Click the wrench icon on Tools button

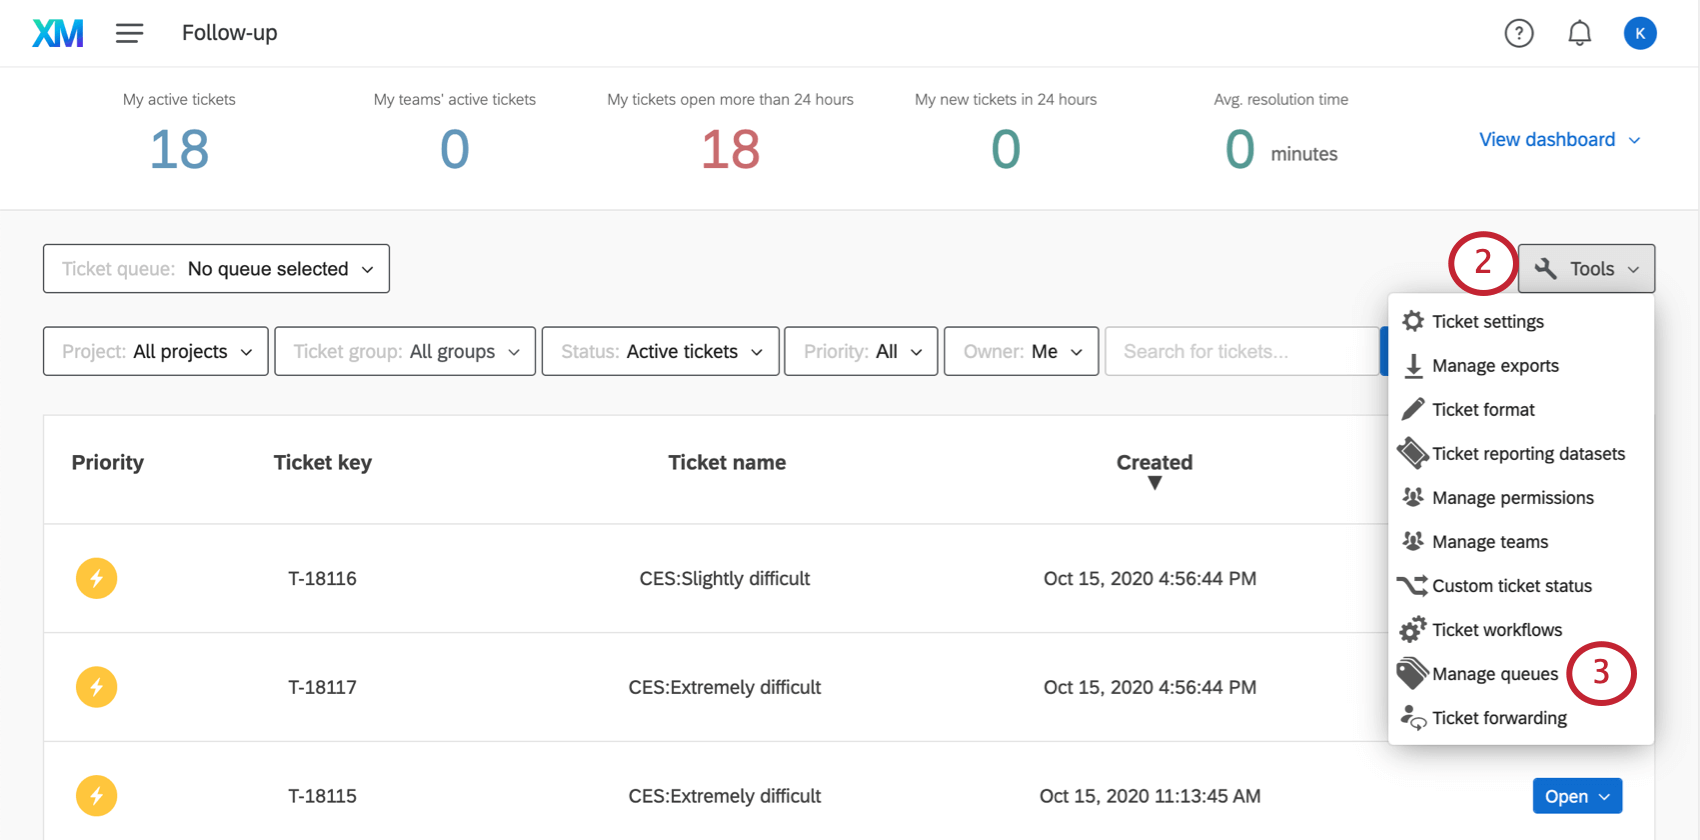[1545, 268]
